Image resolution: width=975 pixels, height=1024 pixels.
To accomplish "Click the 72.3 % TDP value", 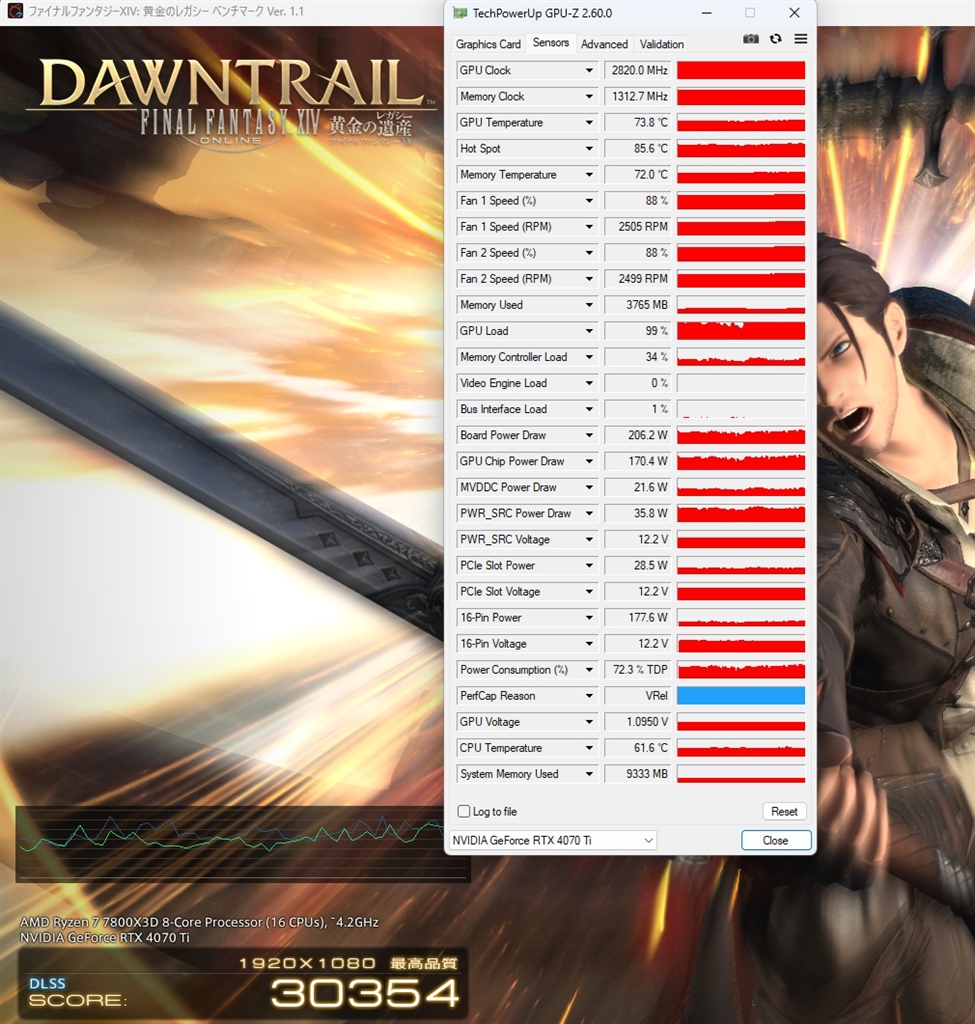I will [638, 670].
